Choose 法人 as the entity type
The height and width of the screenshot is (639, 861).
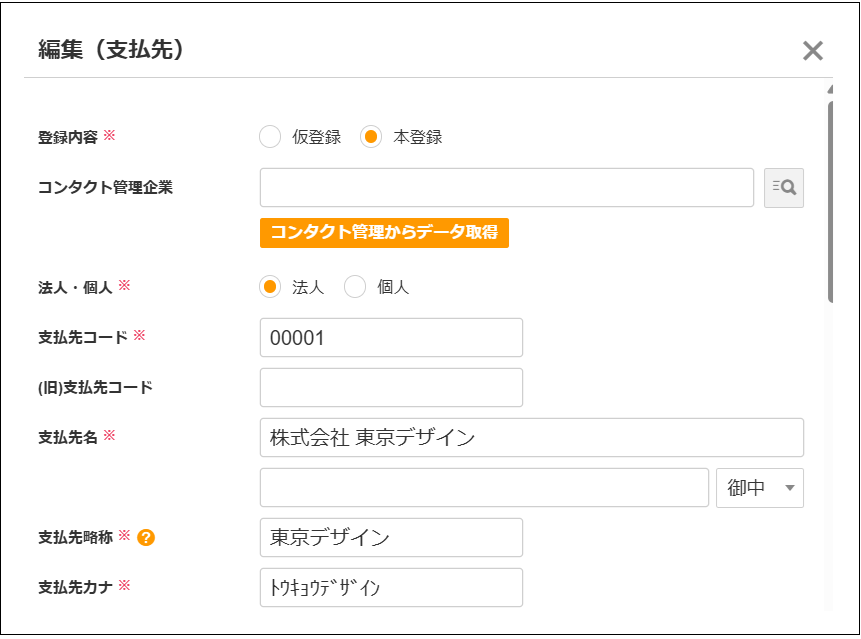pos(269,286)
